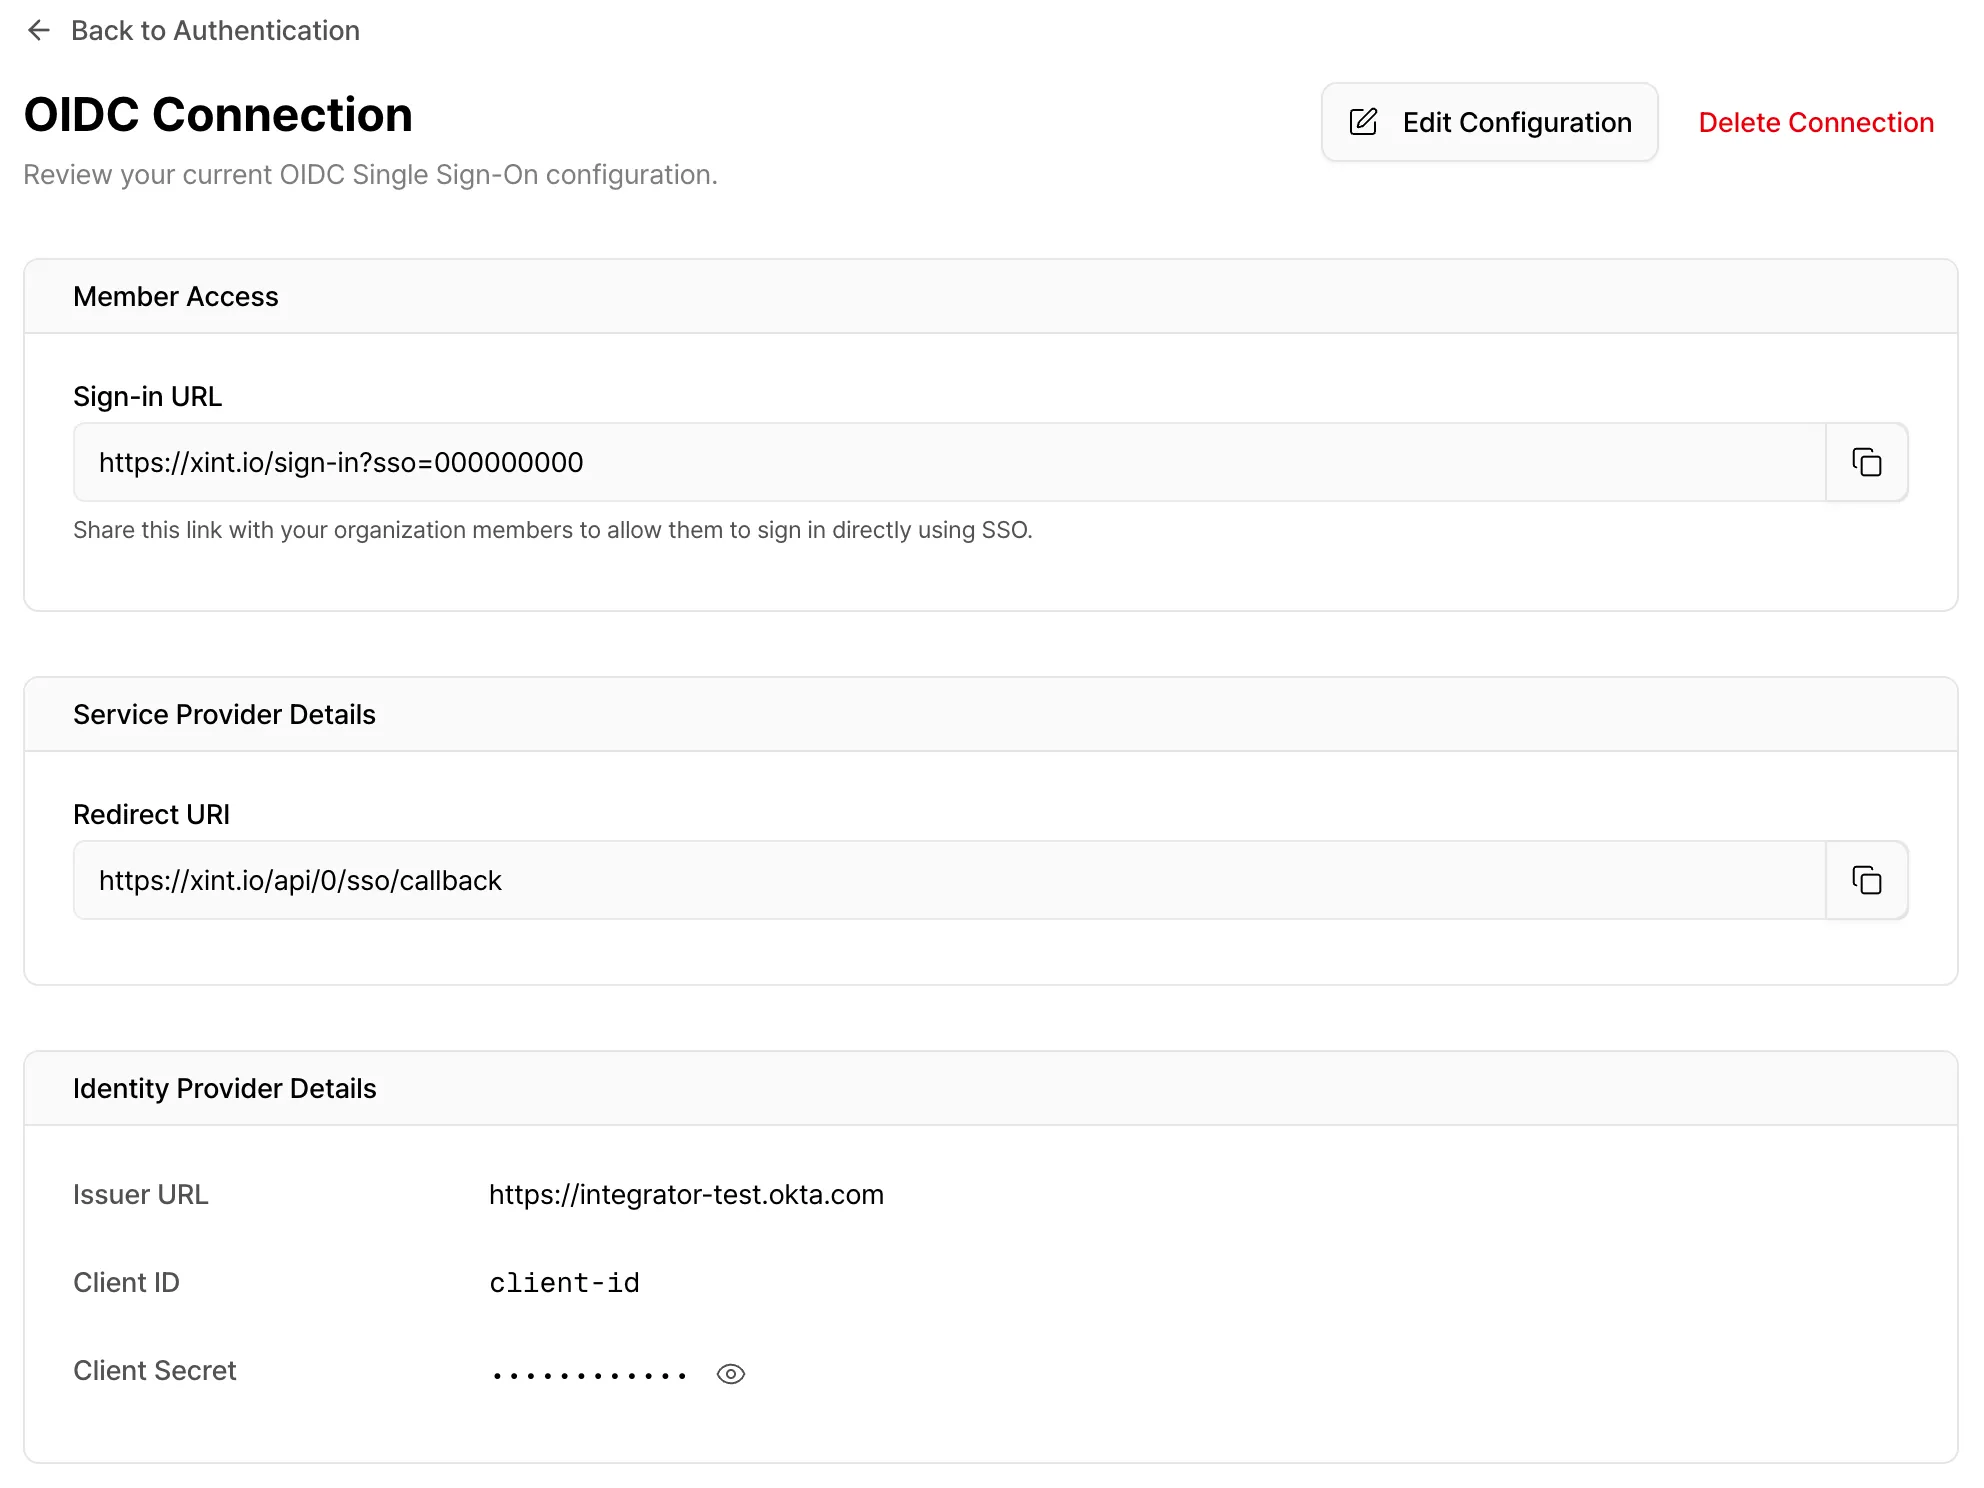This screenshot has width=1984, height=1488.
Task: Click the pencil icon inside Edit Configuration
Action: pos(1361,122)
